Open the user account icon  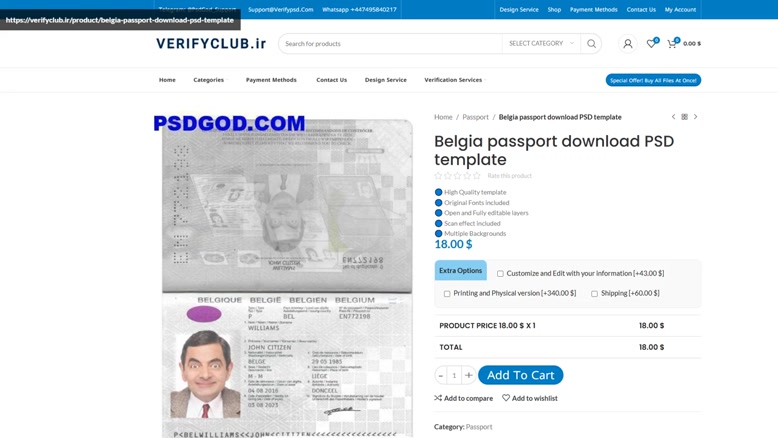pos(628,44)
